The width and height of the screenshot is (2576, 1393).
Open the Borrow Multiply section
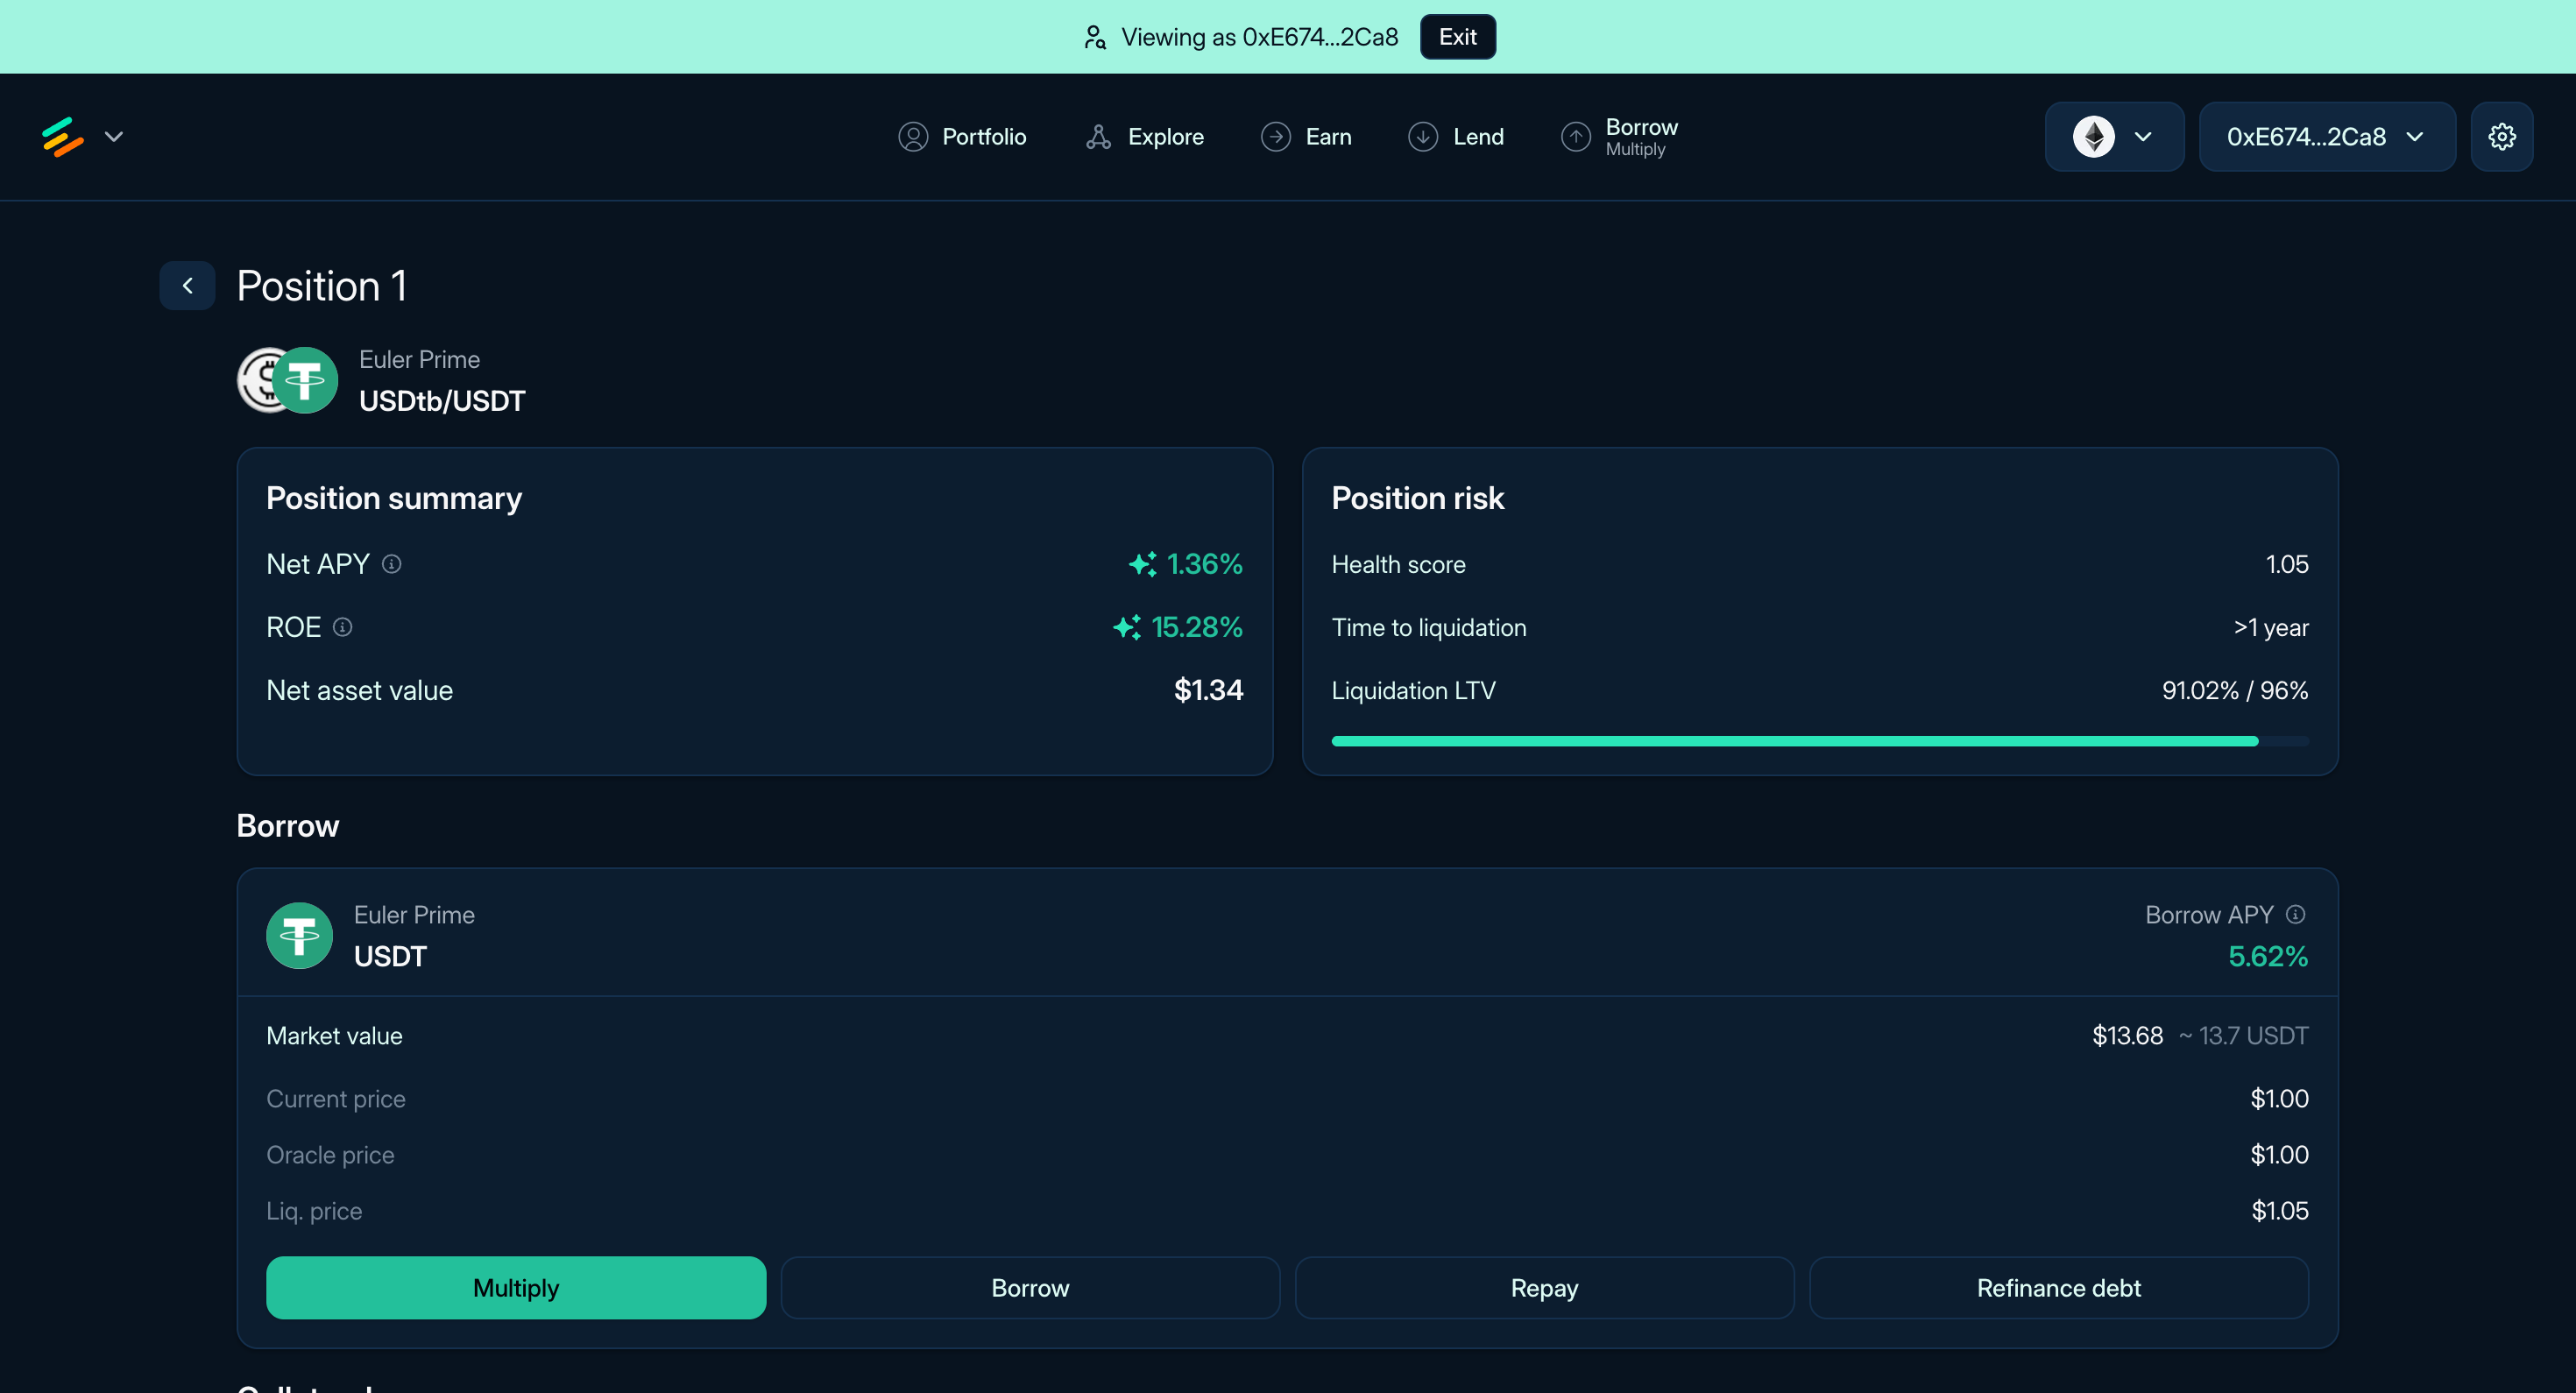(1620, 137)
